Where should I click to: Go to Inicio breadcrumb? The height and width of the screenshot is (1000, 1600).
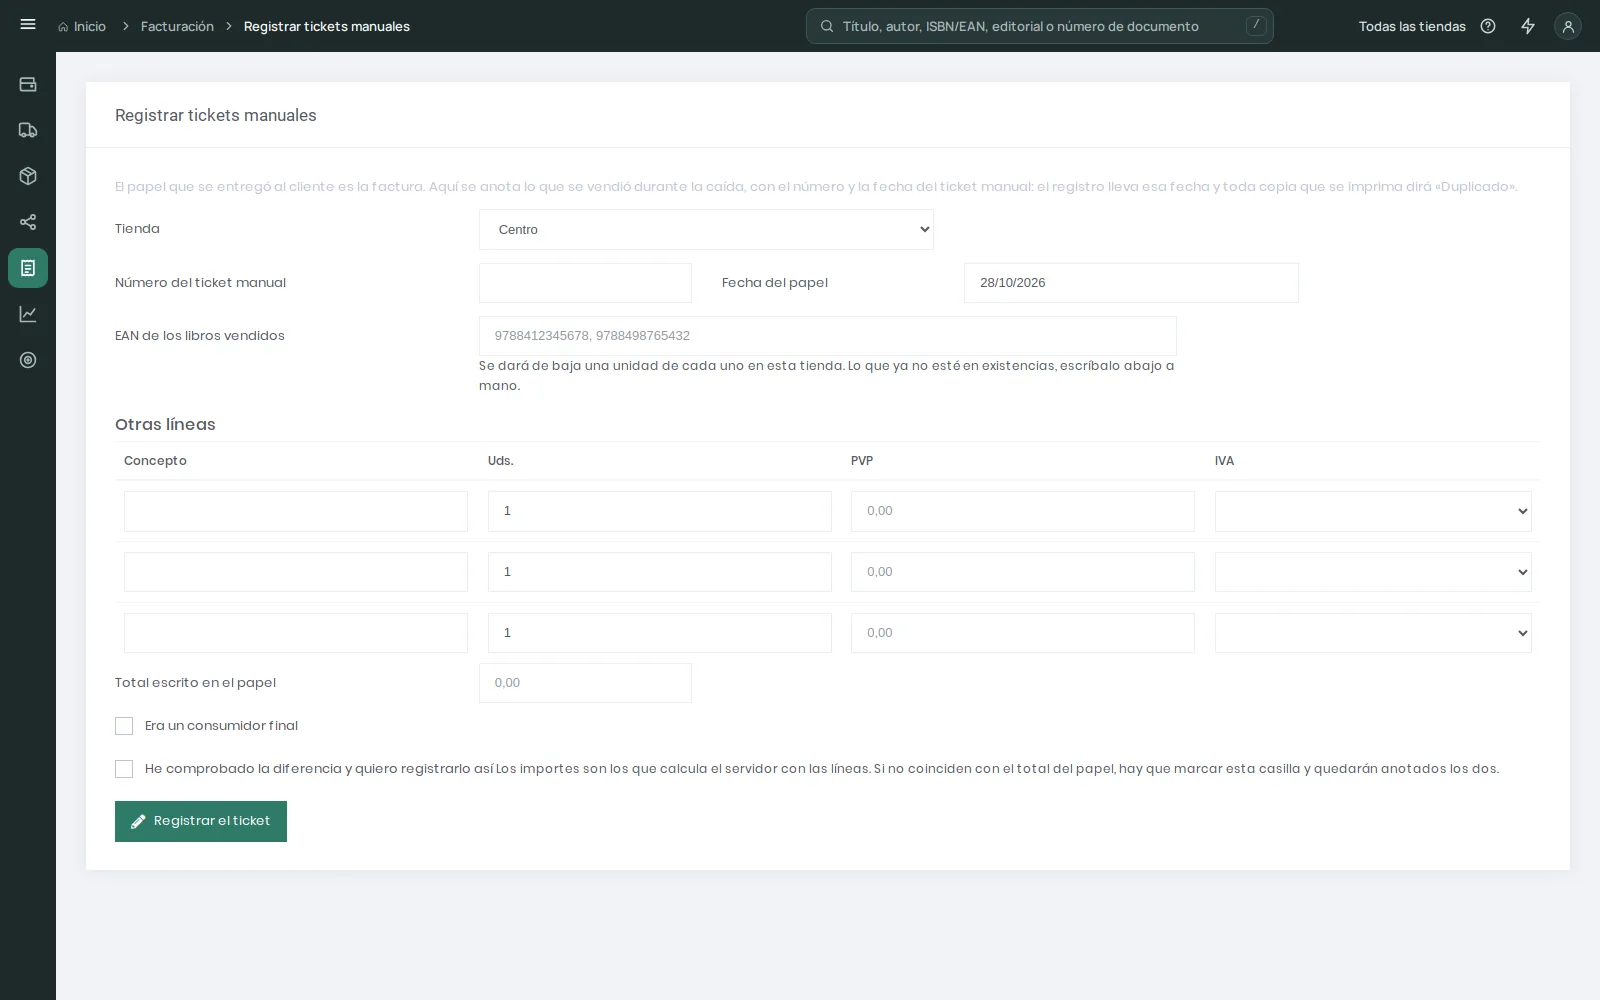tap(89, 27)
